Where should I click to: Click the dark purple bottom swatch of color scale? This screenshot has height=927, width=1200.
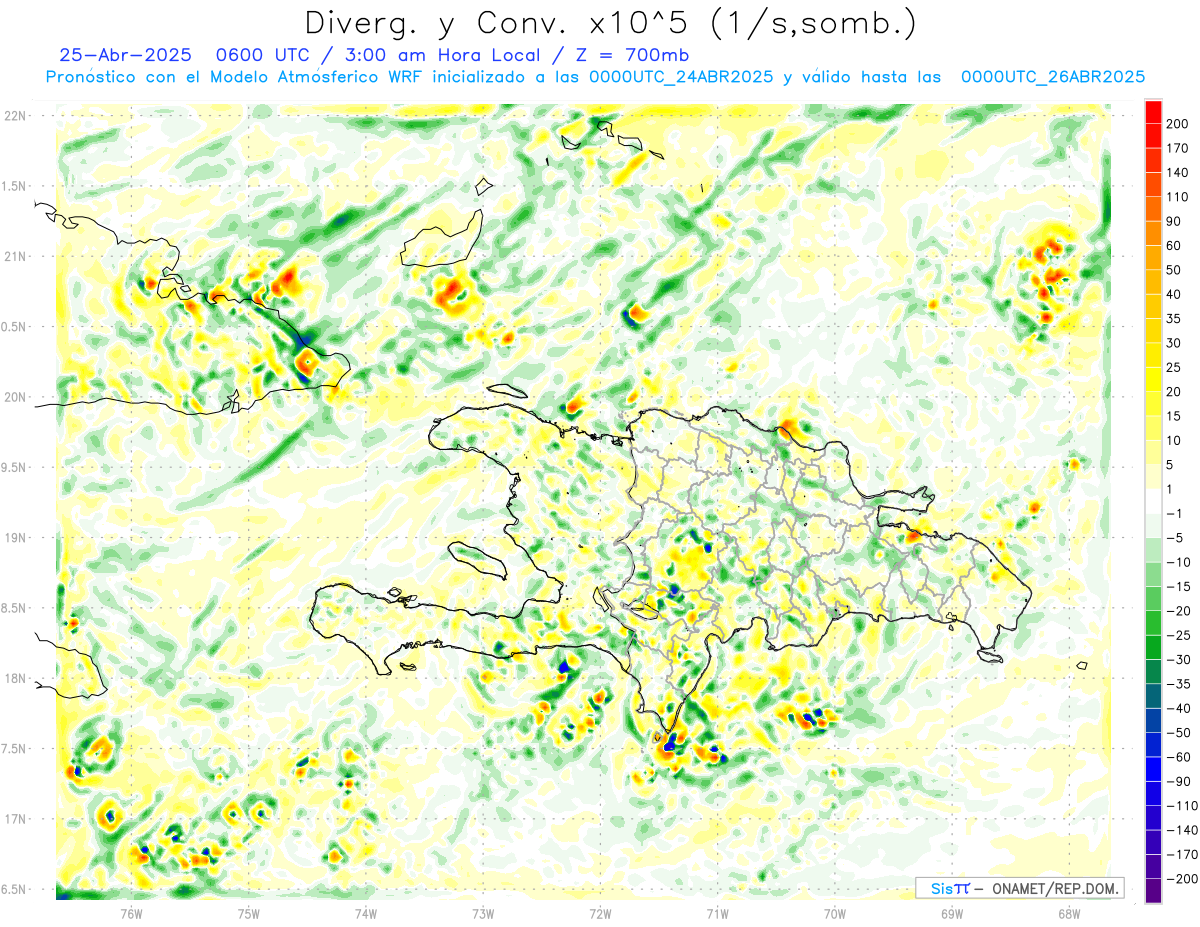pos(1153,890)
